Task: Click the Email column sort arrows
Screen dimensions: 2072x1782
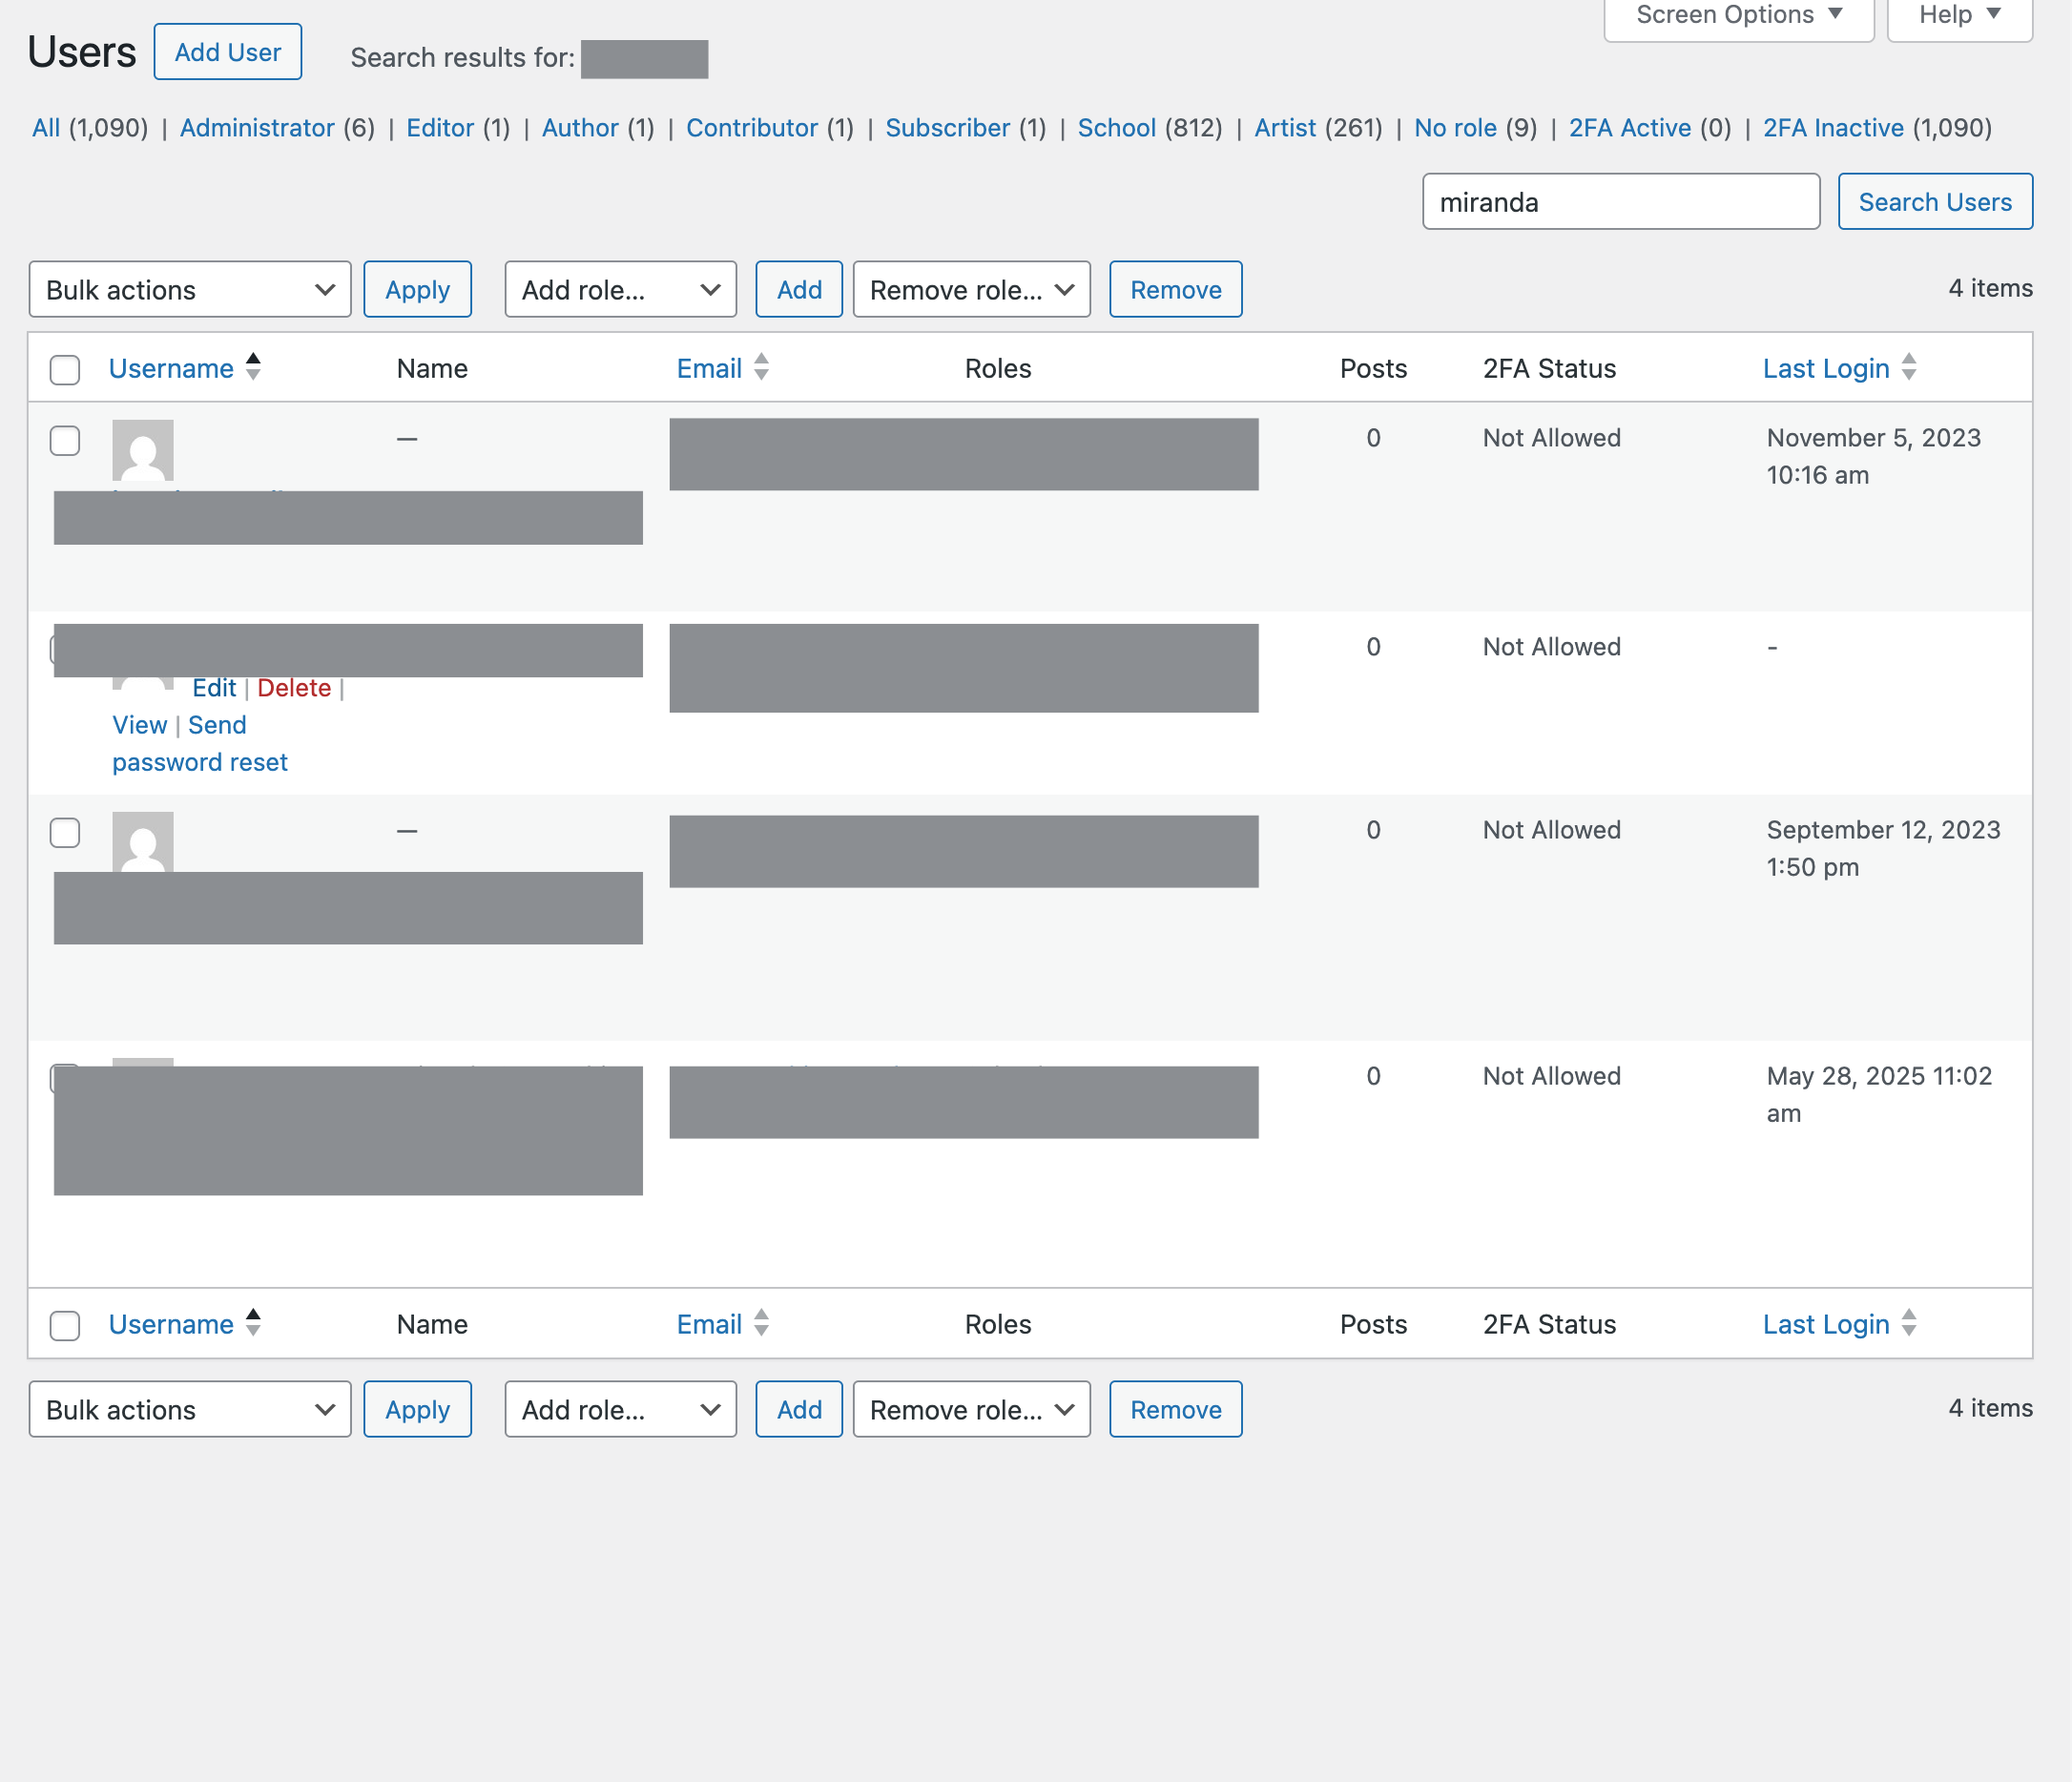Action: (x=761, y=367)
